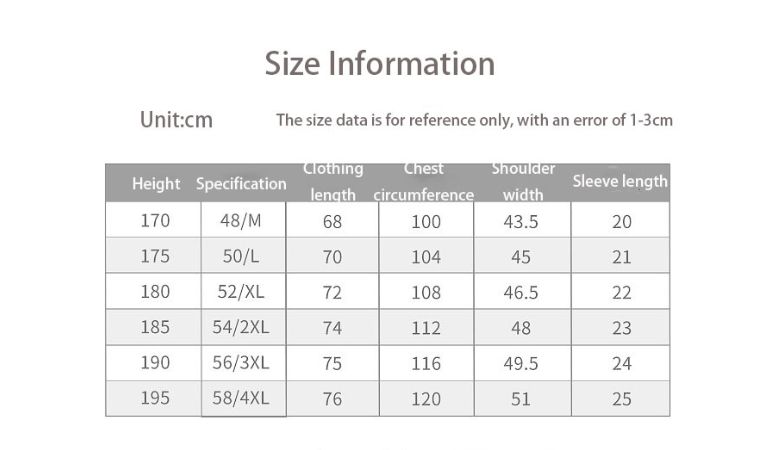The height and width of the screenshot is (450, 780).
Task: Click the 54/2XL specification cell
Action: (244, 327)
